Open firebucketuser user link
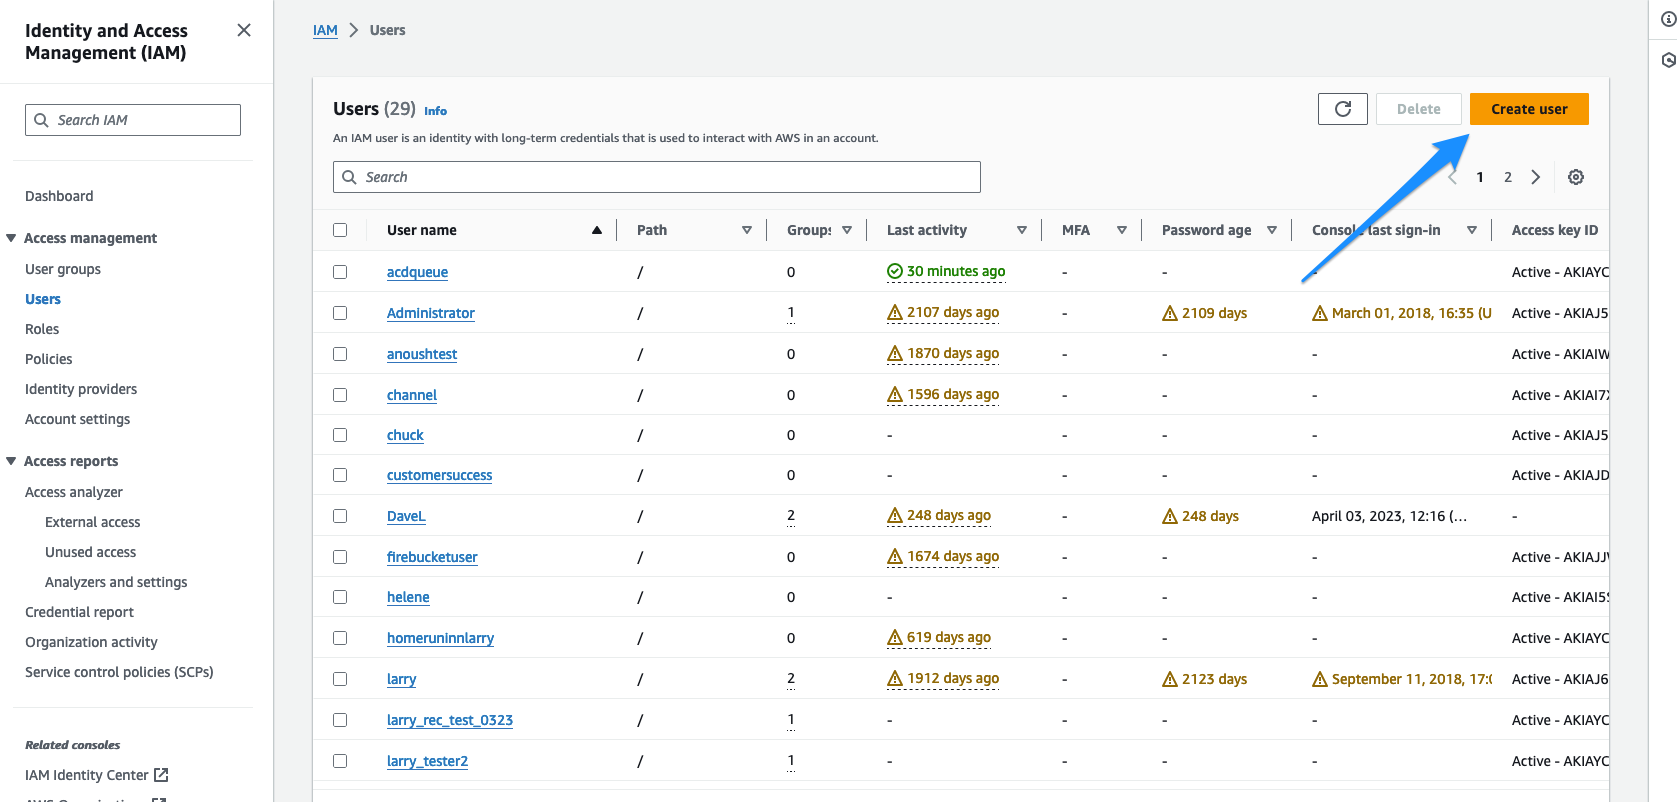The image size is (1677, 802). [432, 557]
